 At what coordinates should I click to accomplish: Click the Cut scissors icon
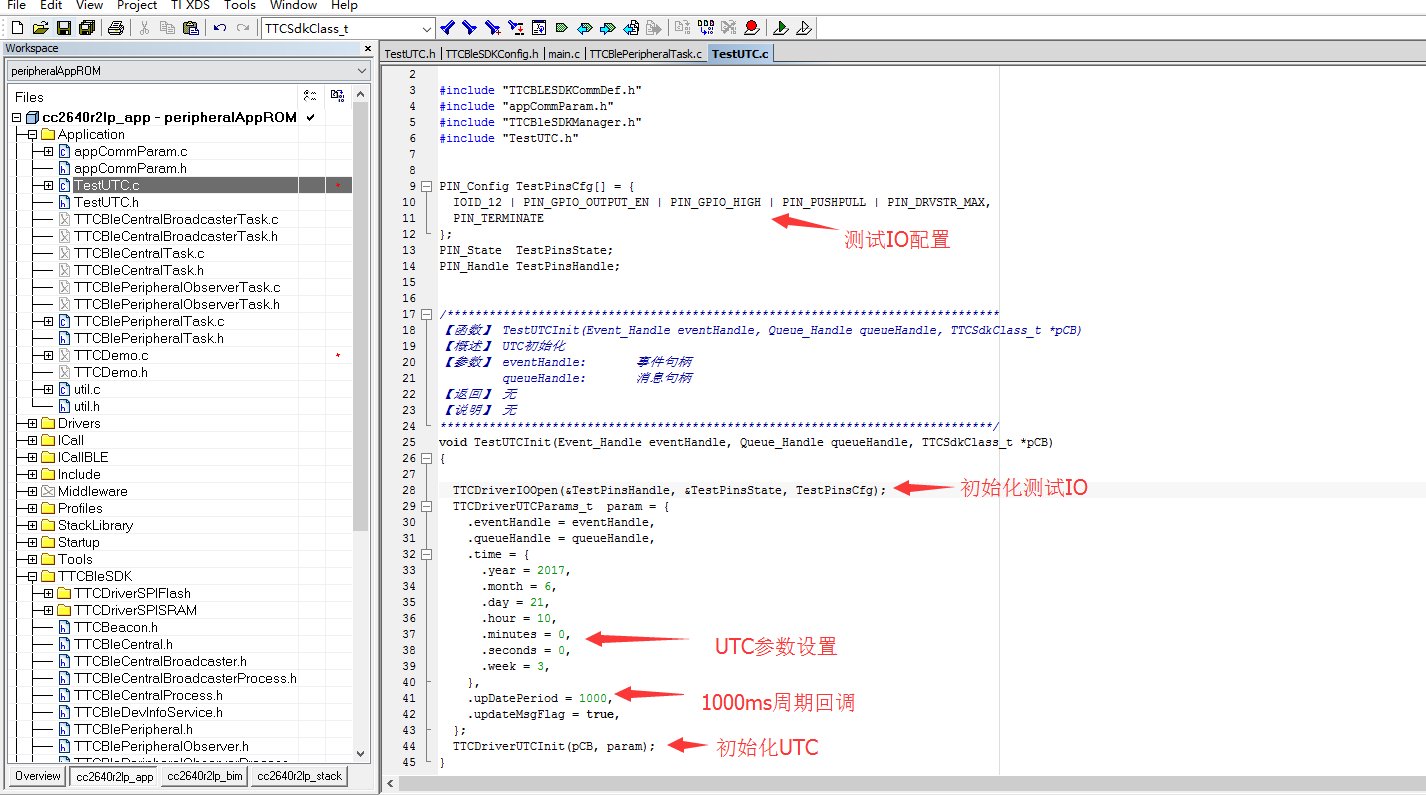[144, 28]
